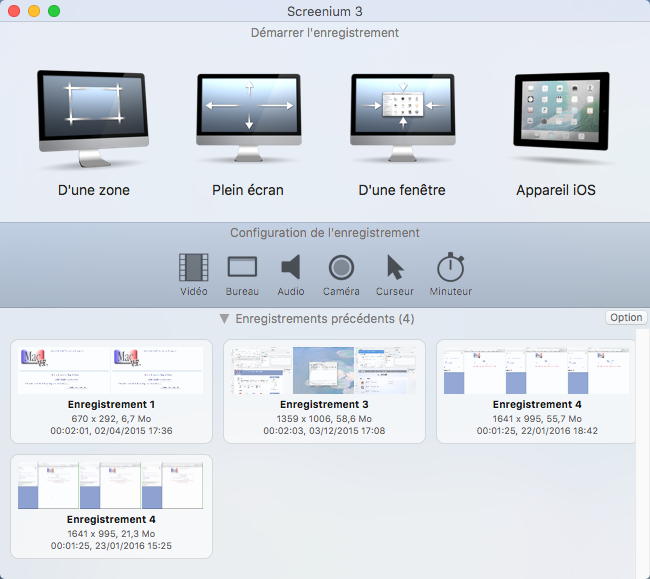Open Caméra configuration
The width and height of the screenshot is (650, 579).
(341, 267)
